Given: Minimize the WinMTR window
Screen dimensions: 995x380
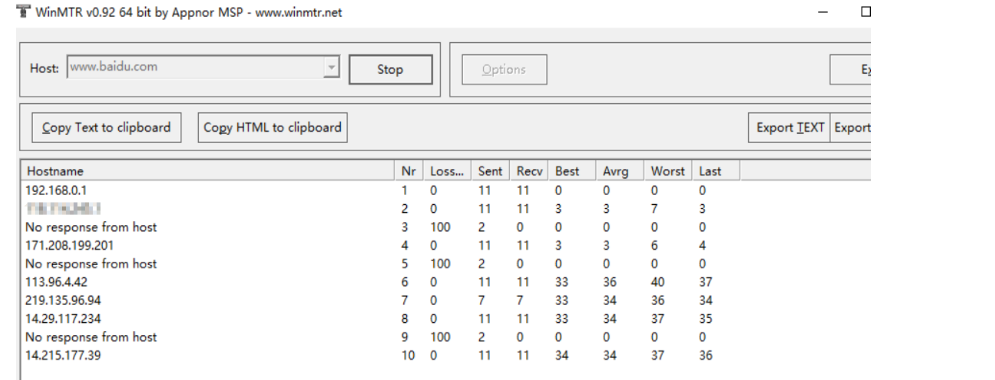Looking at the screenshot, I should (x=823, y=11).
